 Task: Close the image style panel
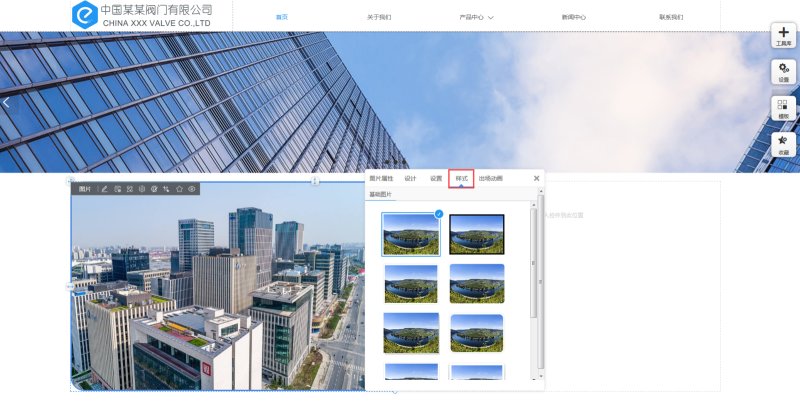click(536, 178)
